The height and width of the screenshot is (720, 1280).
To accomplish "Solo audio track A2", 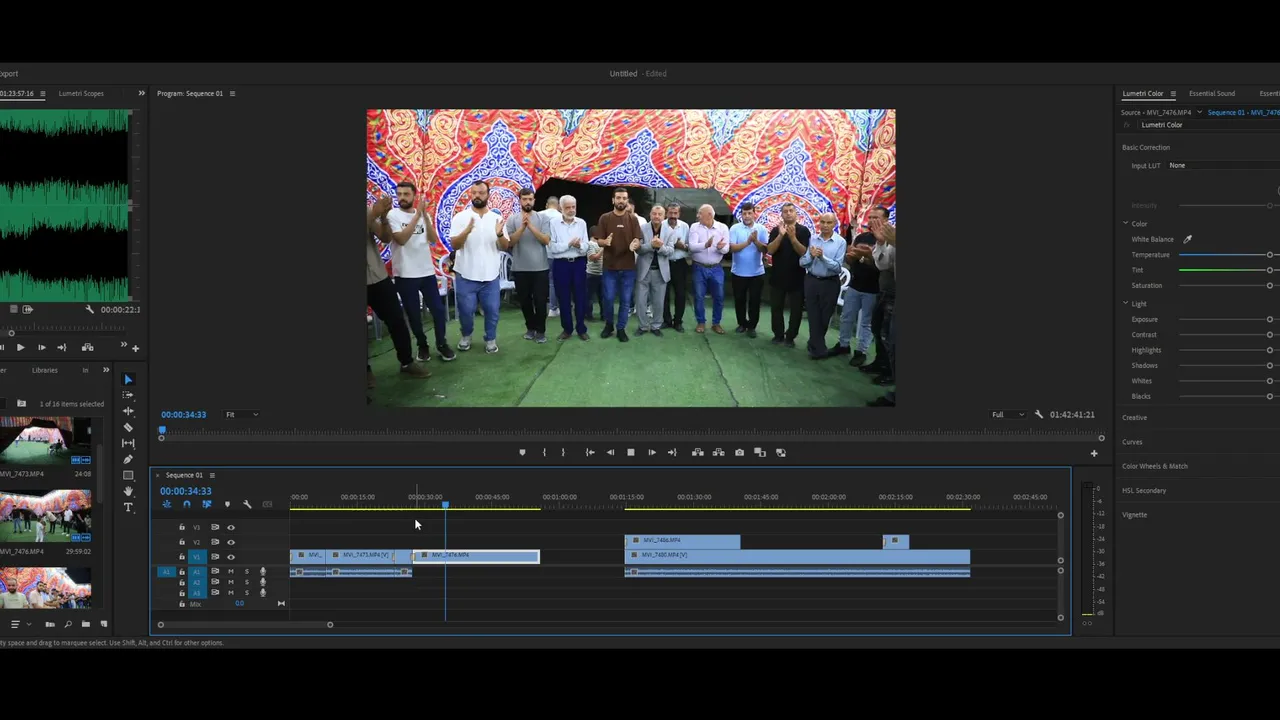I will point(247,582).
